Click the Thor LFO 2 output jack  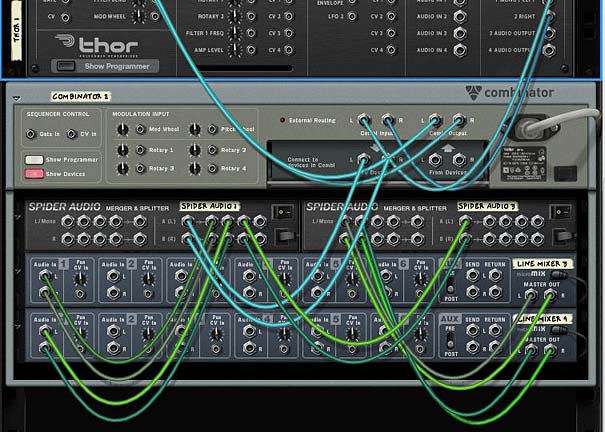[352, 17]
